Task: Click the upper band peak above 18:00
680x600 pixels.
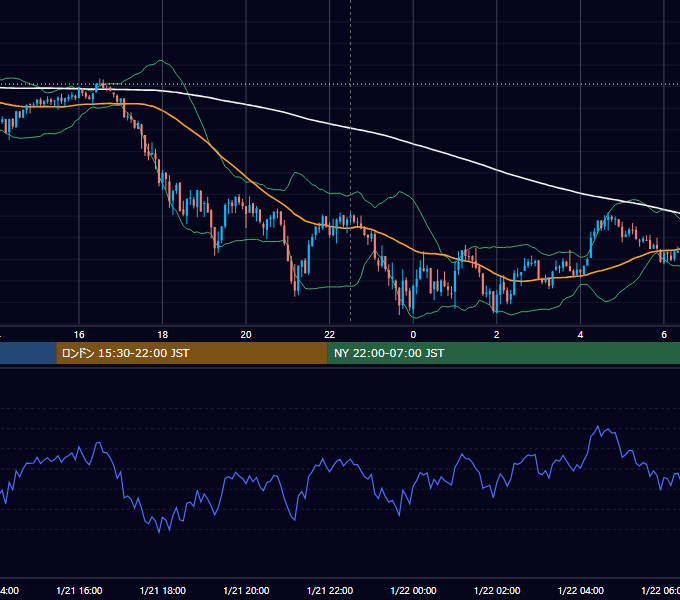Action: pos(161,60)
